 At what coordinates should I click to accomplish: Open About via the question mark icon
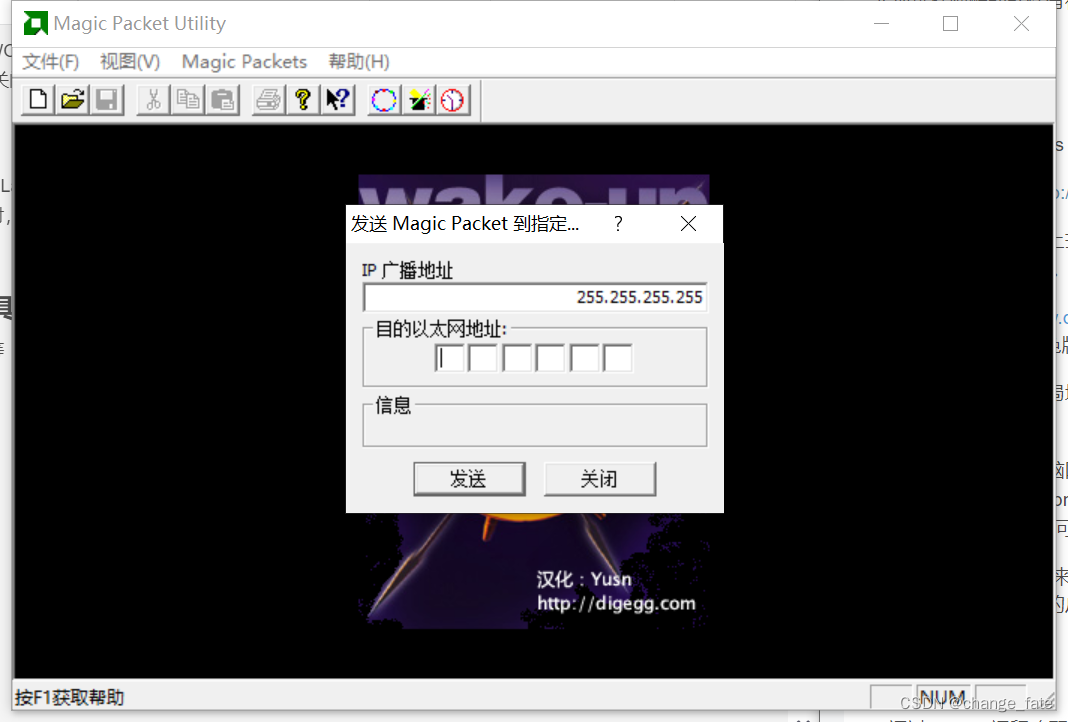pyautogui.click(x=302, y=99)
